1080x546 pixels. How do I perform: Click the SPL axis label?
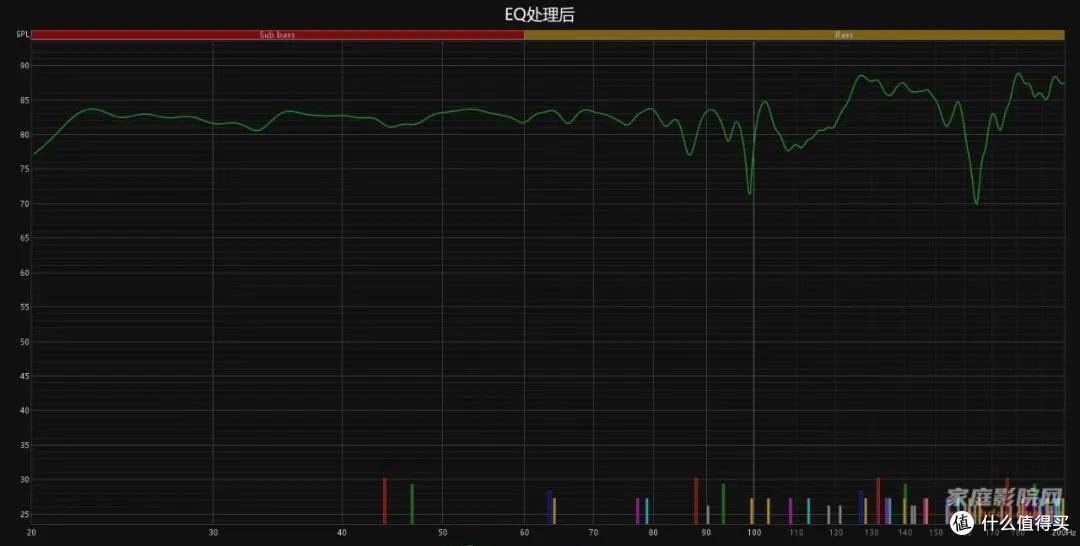point(22,34)
